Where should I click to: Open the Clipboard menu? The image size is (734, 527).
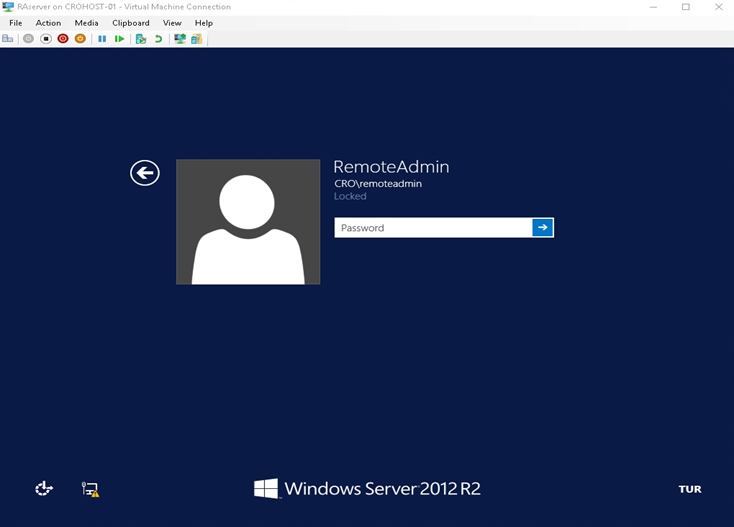point(131,23)
